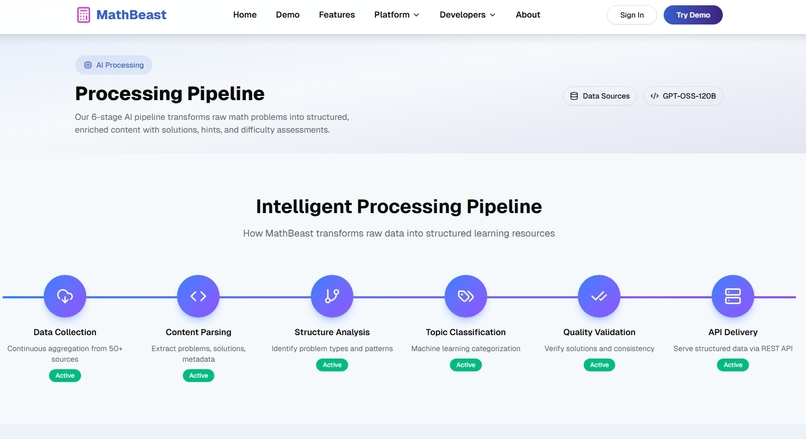Click the Structure Analysis stage title
806x439 pixels.
point(332,332)
